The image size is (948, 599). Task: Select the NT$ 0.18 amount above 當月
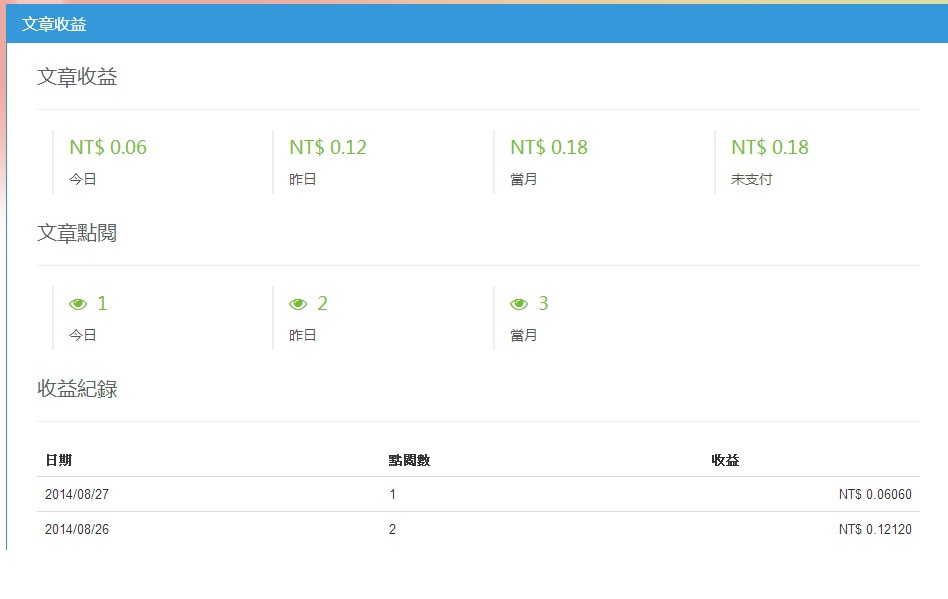549,147
